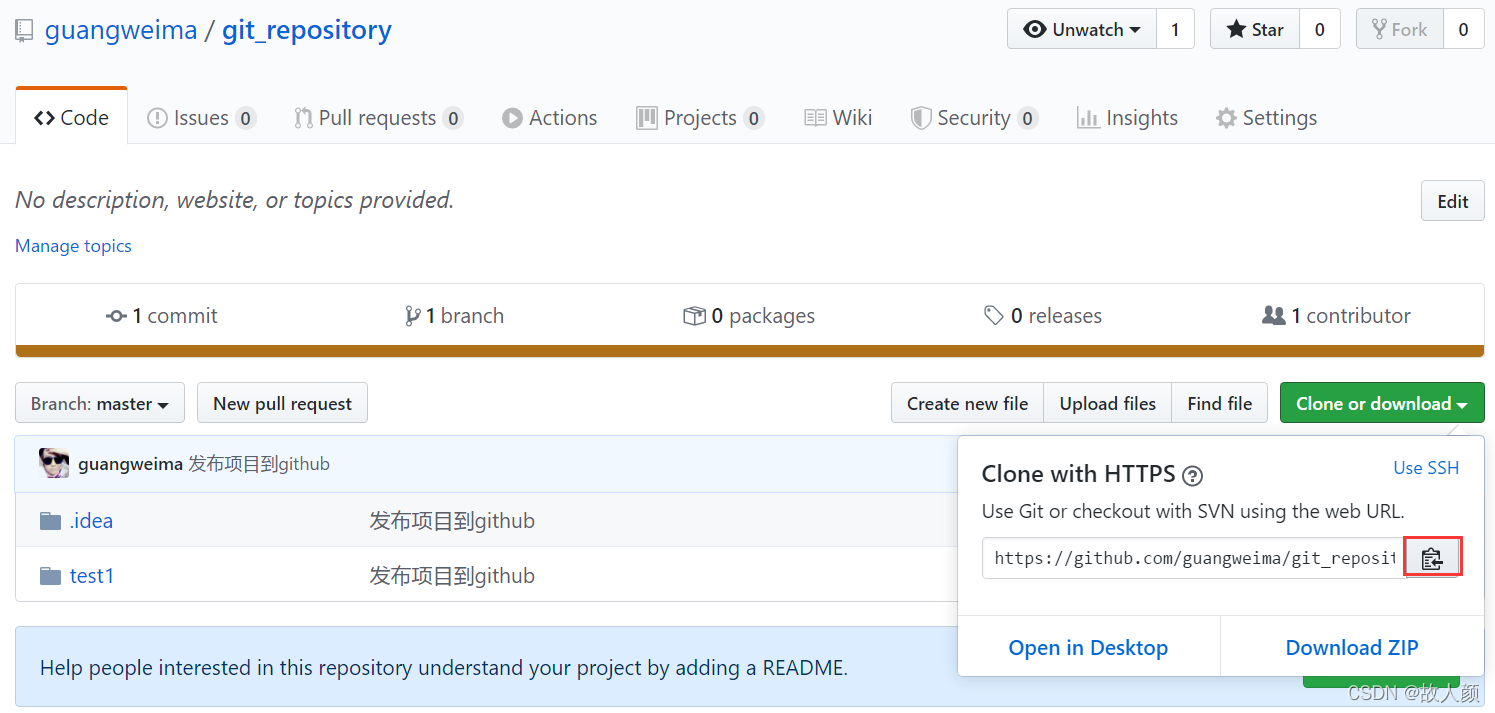The image size is (1495, 713).
Task: Open the 0 packages link
Action: tap(749, 316)
